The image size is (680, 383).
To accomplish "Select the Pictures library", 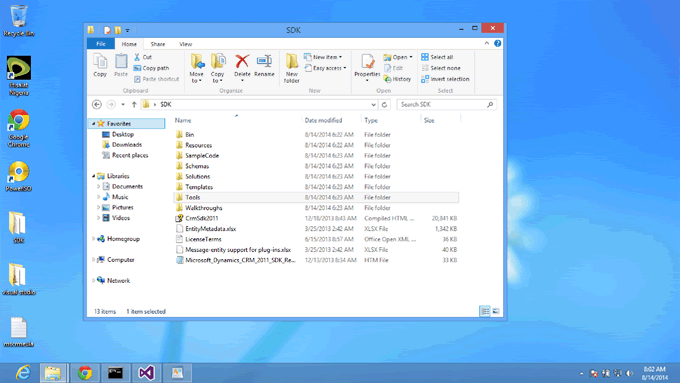I will tap(118, 207).
